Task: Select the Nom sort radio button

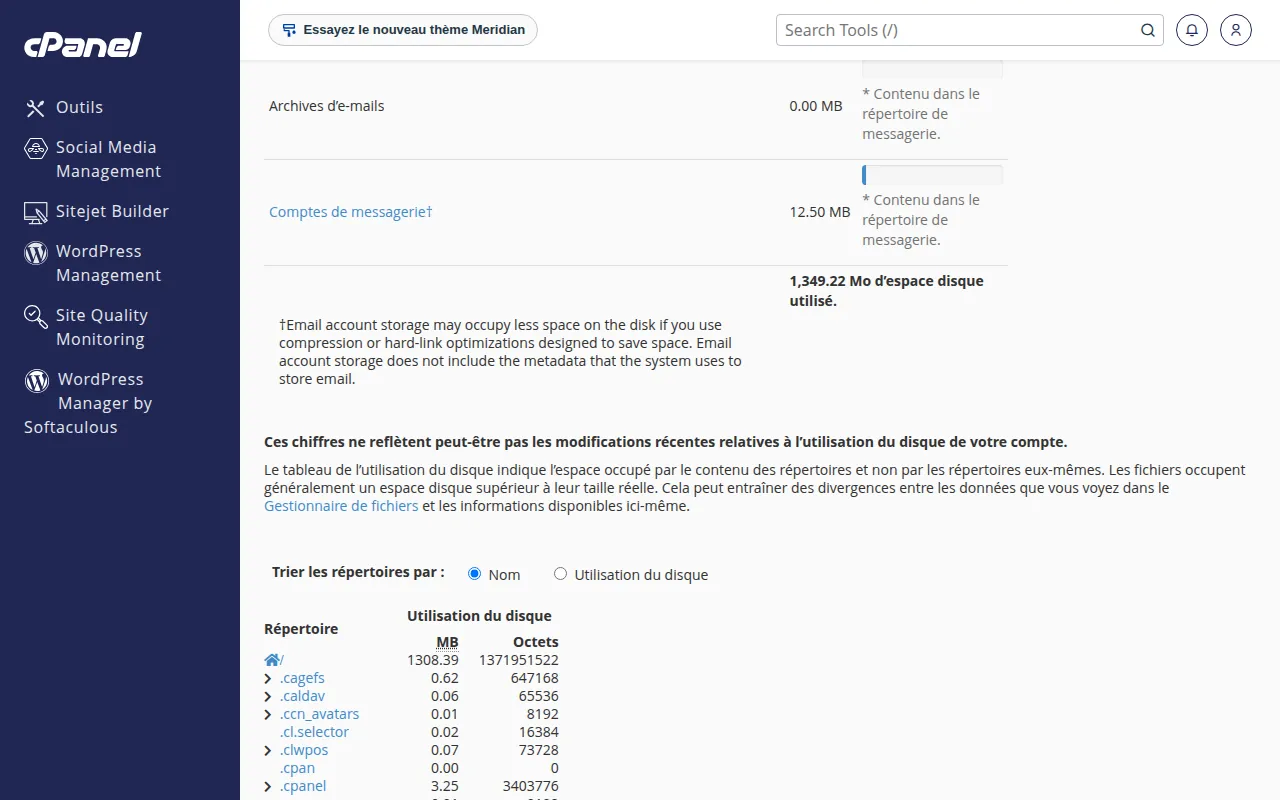Action: 475,574
